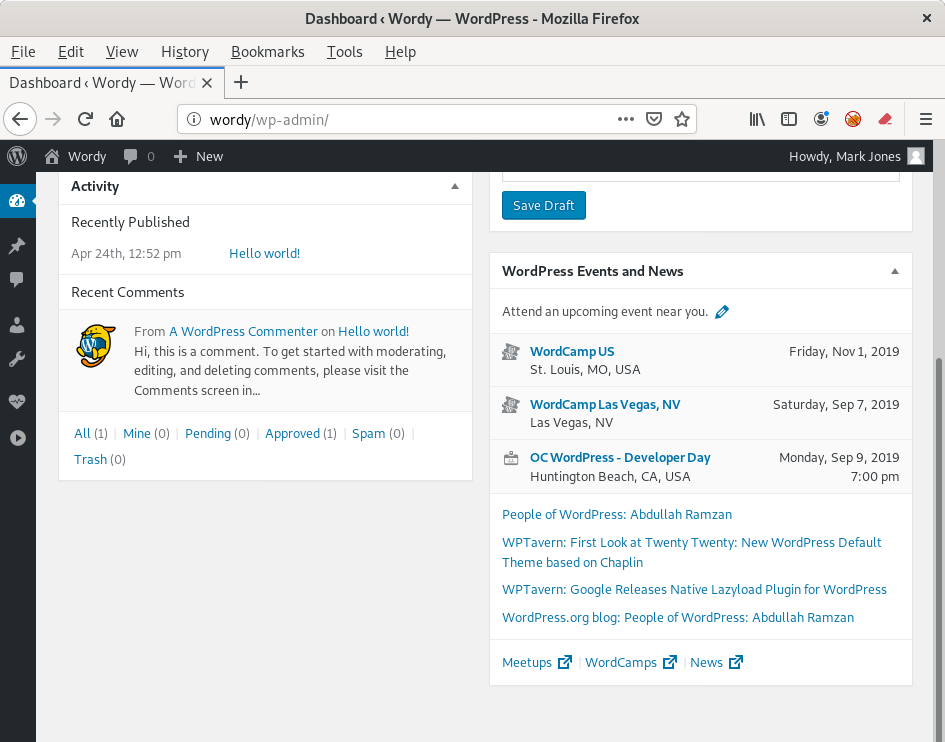Open the History menu
Viewport: 945px width, 742px height.
click(x=184, y=52)
